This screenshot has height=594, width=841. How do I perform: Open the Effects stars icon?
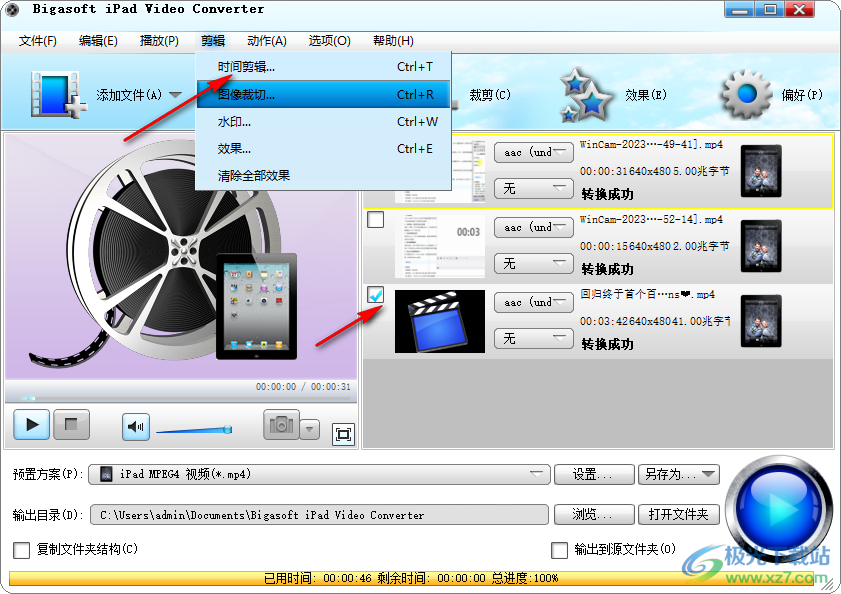click(585, 95)
